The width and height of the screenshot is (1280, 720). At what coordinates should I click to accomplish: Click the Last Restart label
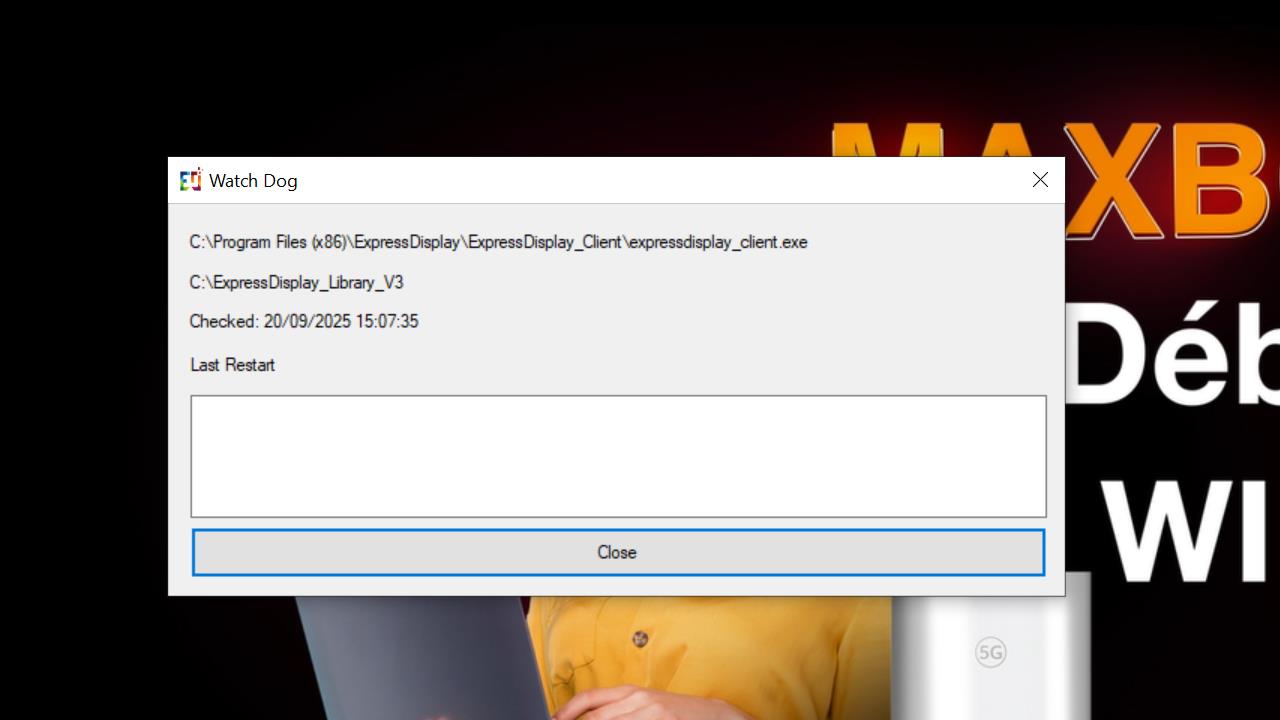click(232, 365)
